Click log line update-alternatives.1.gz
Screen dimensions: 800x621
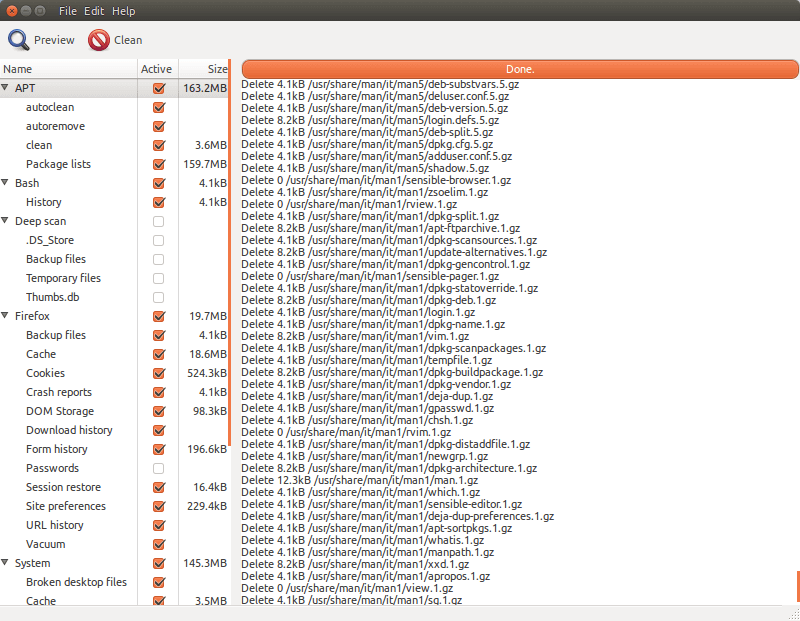click(x=394, y=252)
